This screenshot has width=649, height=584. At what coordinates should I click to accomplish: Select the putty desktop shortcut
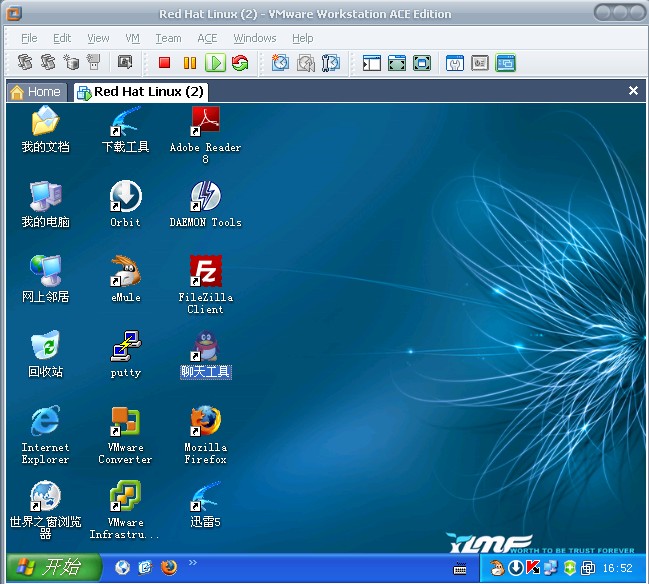pyautogui.click(x=126, y=354)
